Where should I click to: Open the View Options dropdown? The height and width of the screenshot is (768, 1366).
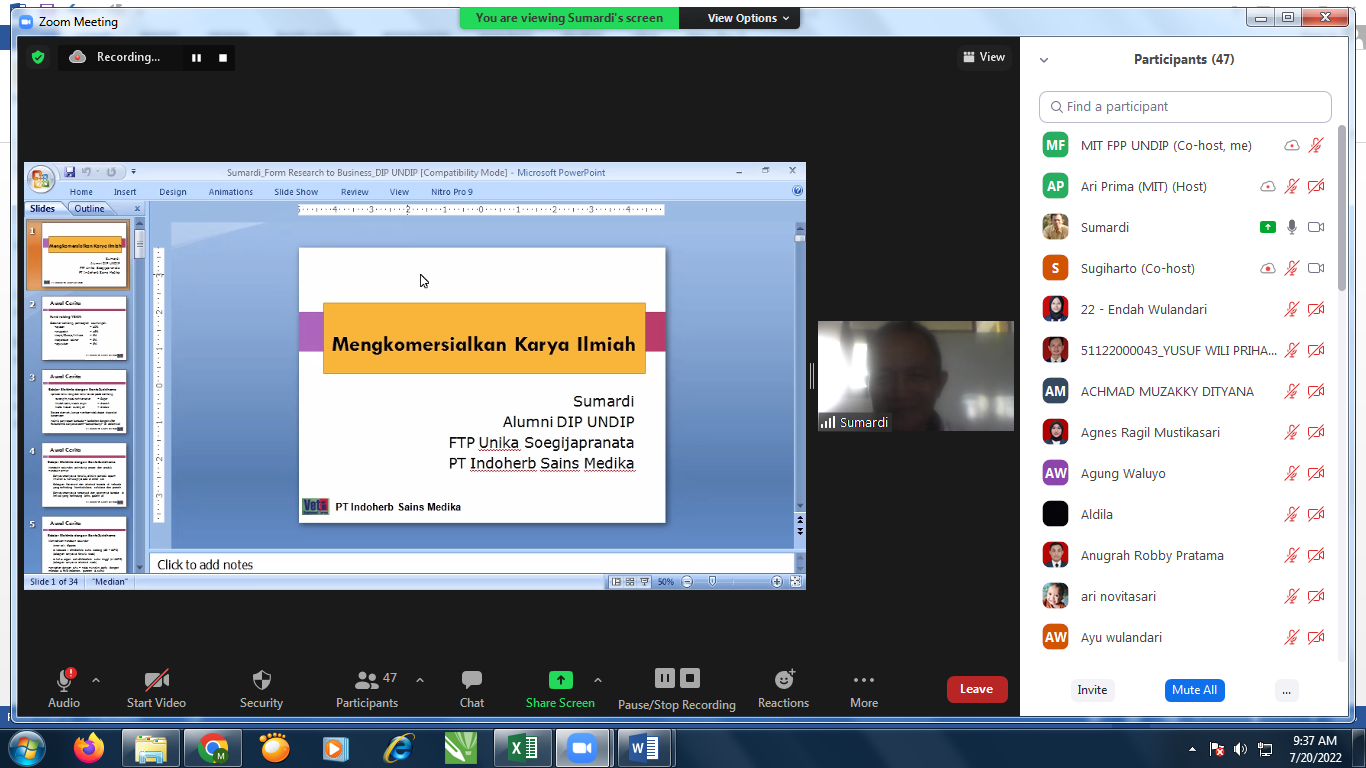tap(748, 18)
